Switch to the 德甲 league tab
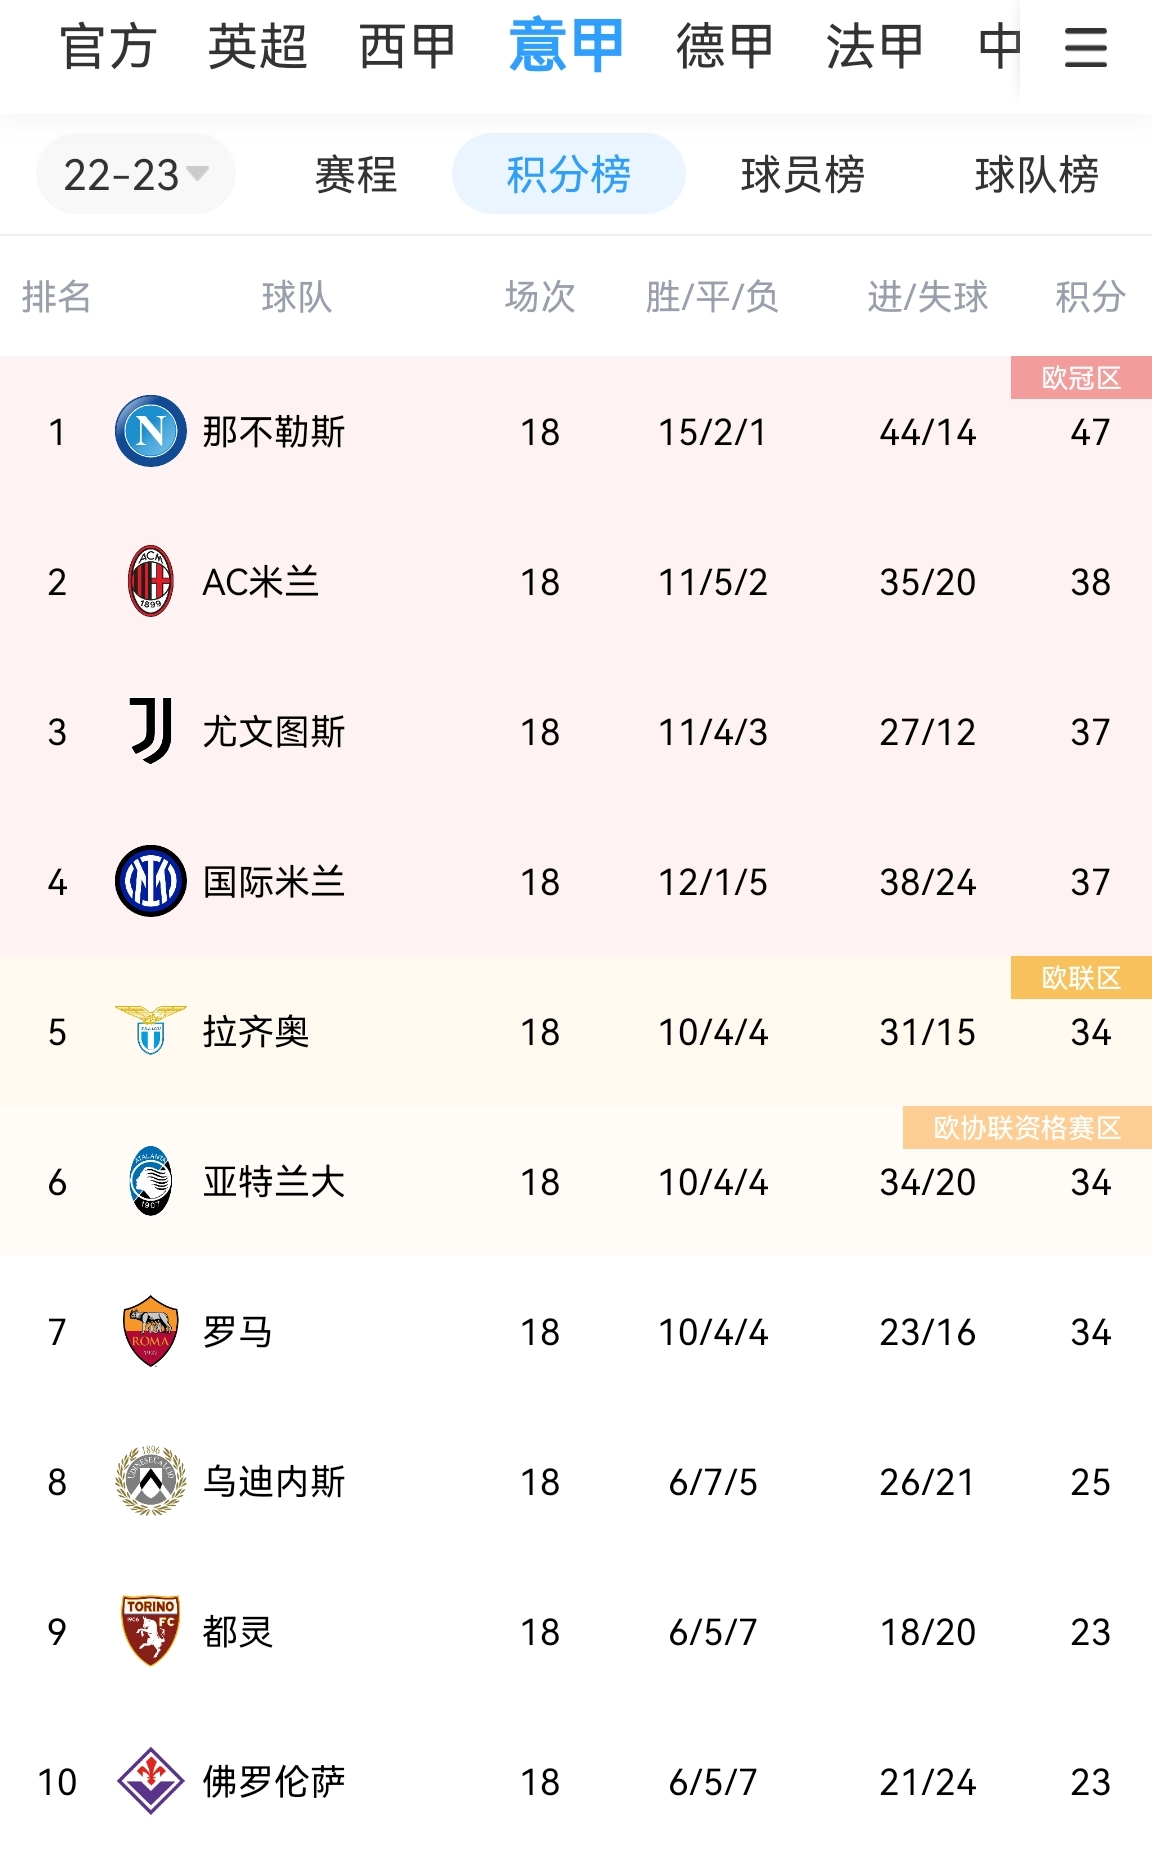 725,47
